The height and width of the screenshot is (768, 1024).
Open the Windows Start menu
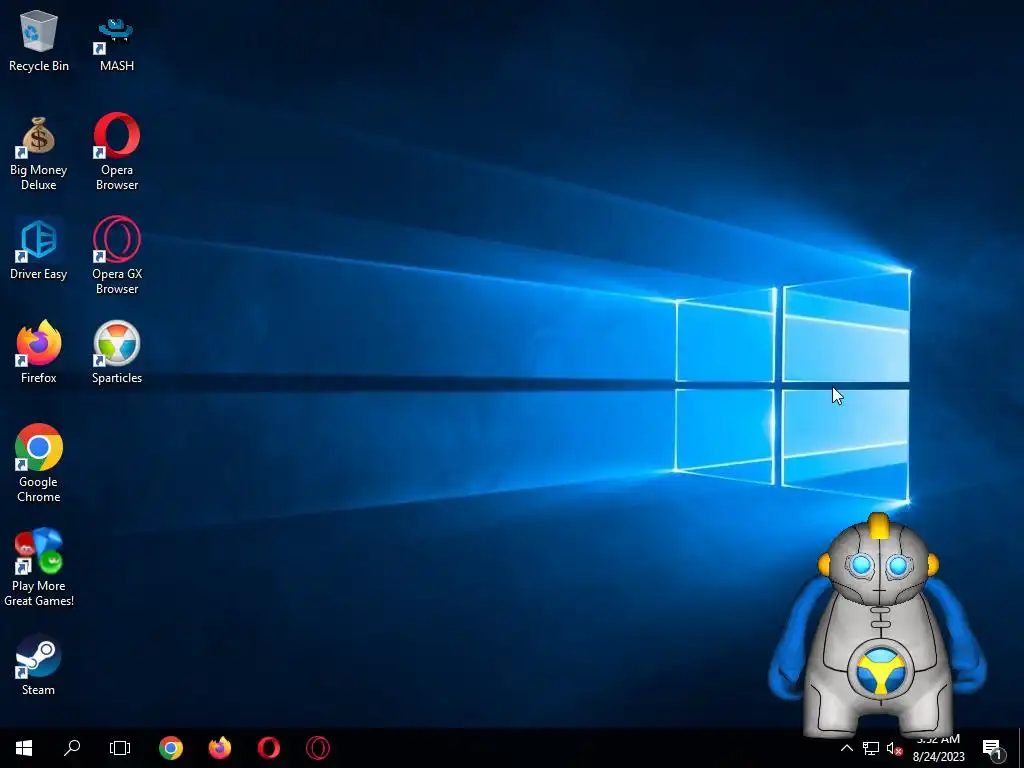click(x=24, y=748)
